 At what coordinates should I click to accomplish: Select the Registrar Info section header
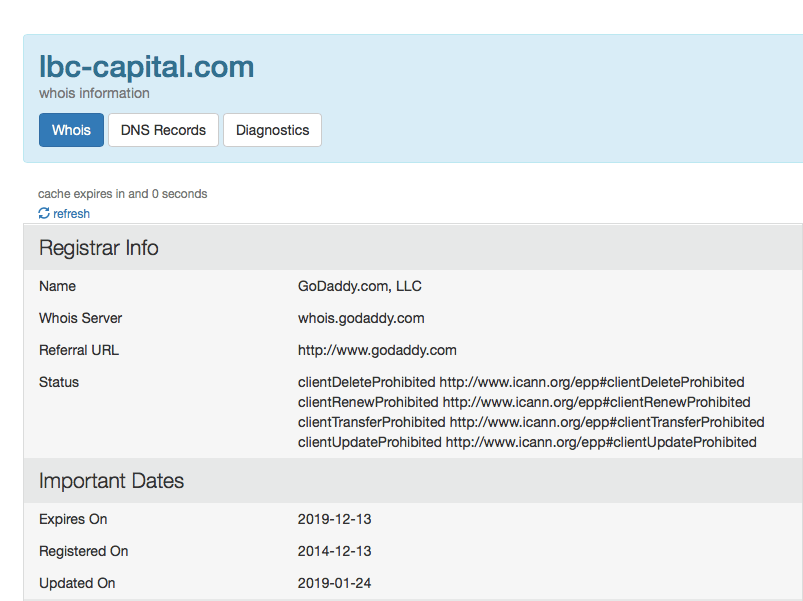coord(99,248)
